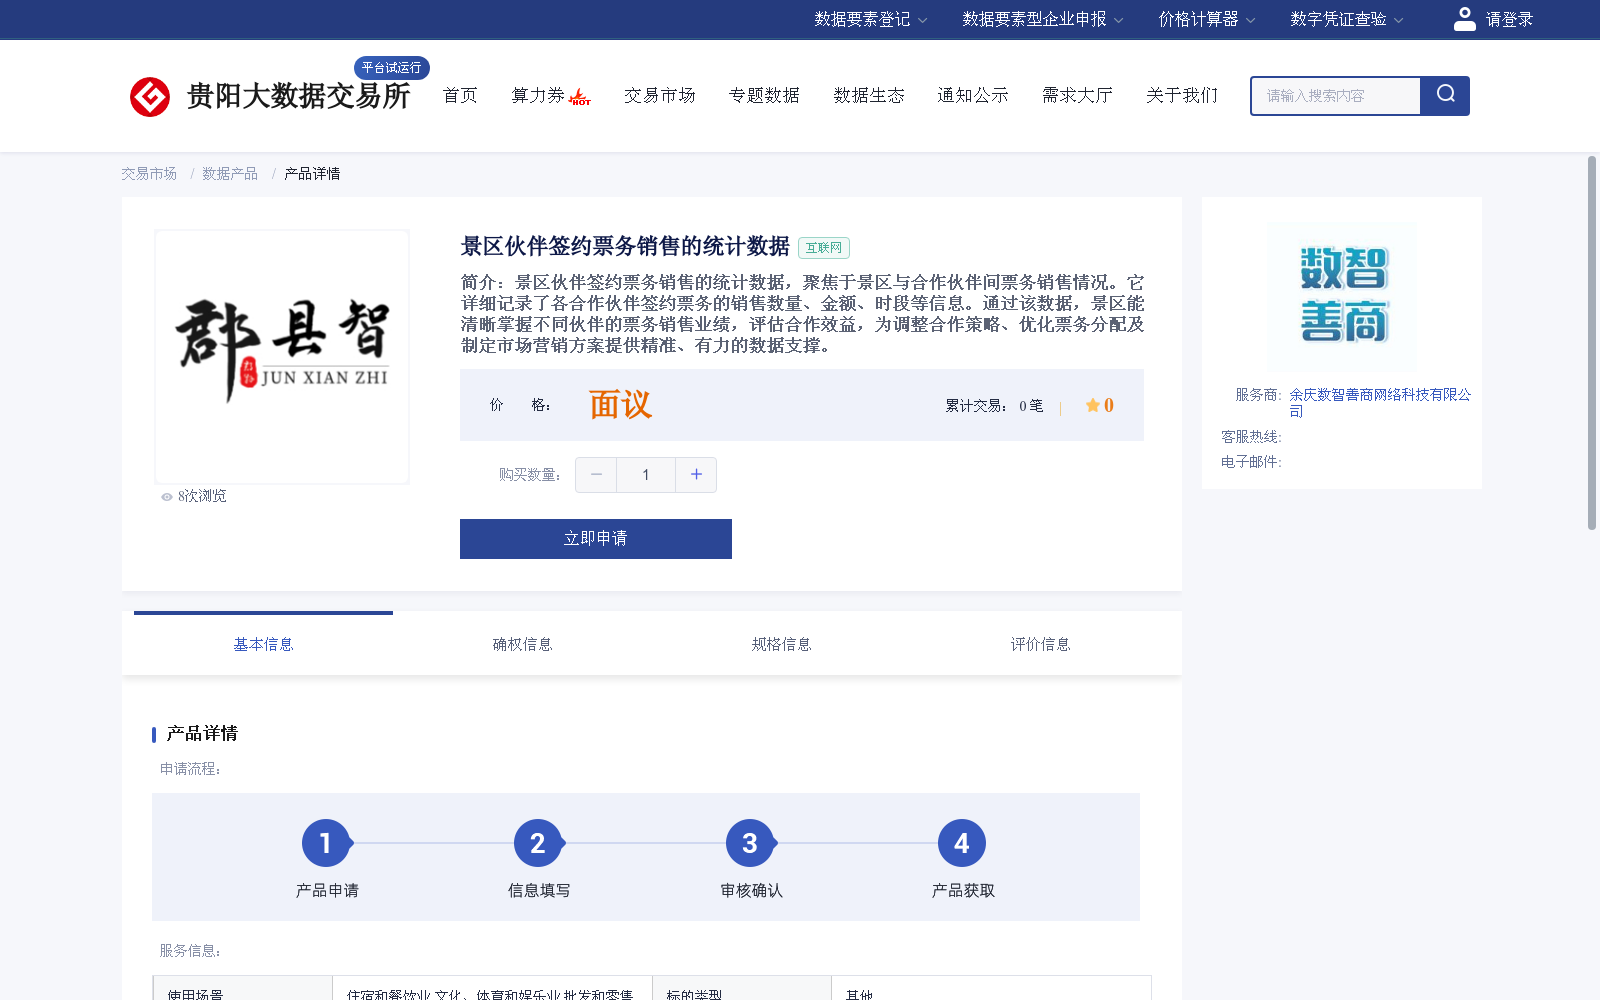Open the 算力券 menu item

[538, 96]
